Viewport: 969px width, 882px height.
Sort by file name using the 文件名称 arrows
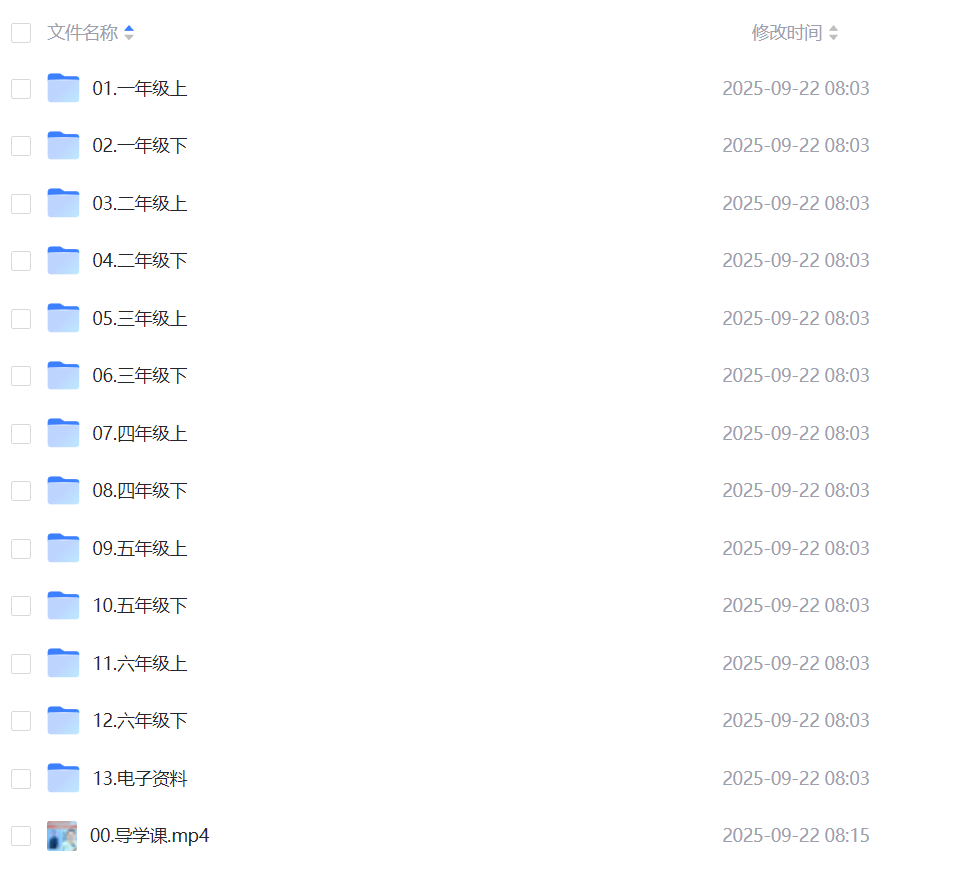pos(129,33)
